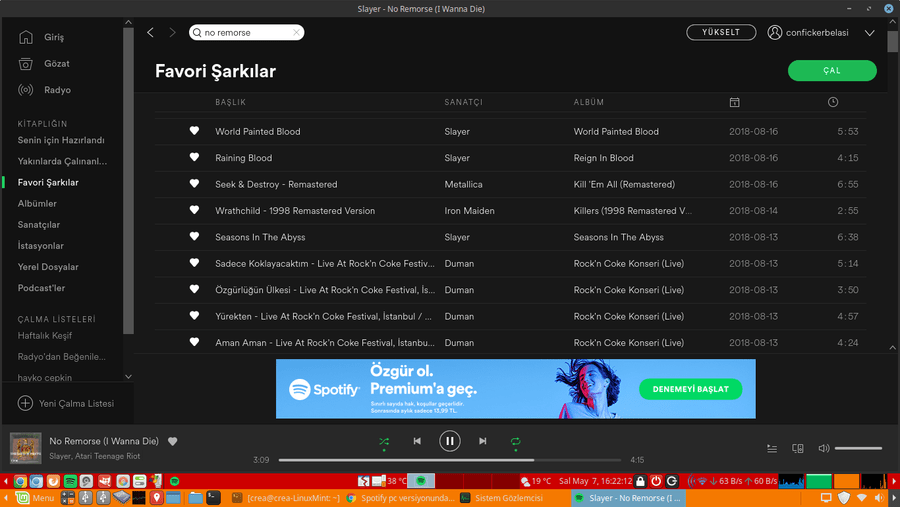Unfavorite Wrathchild heart
Screen dimensions: 900x507
click(195, 210)
